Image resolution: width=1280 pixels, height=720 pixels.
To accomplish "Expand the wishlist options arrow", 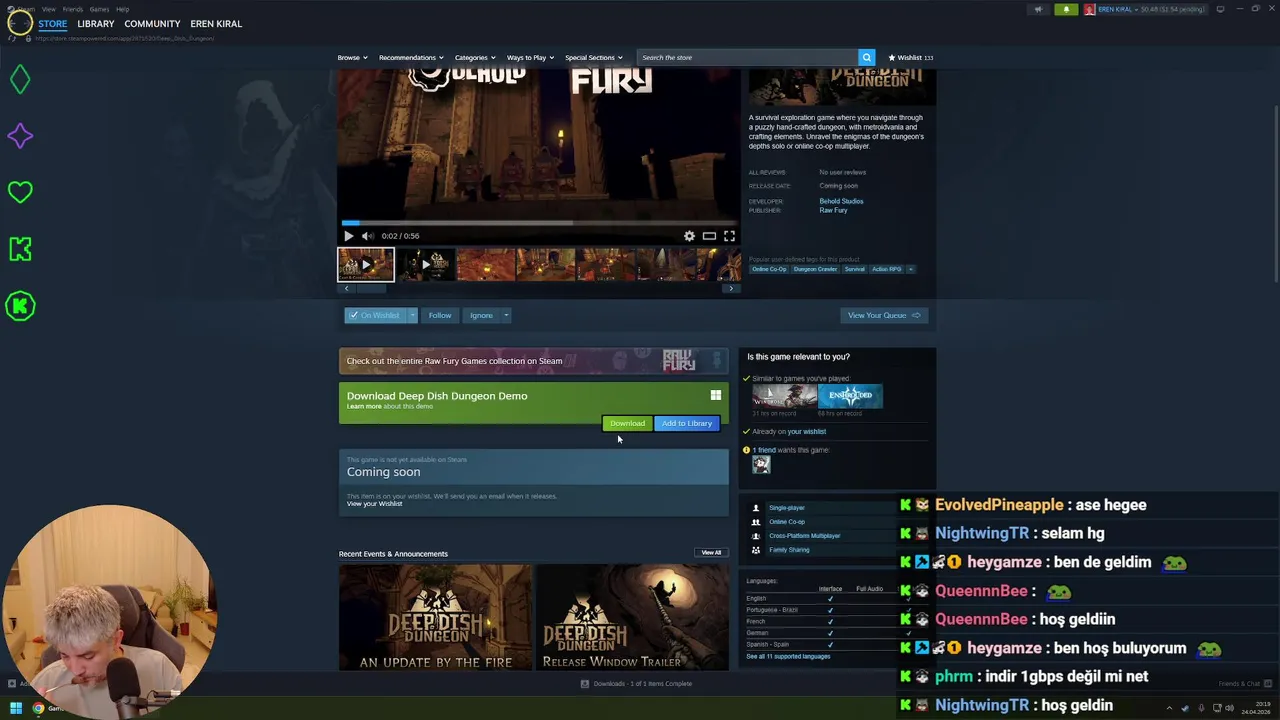I will (x=412, y=315).
